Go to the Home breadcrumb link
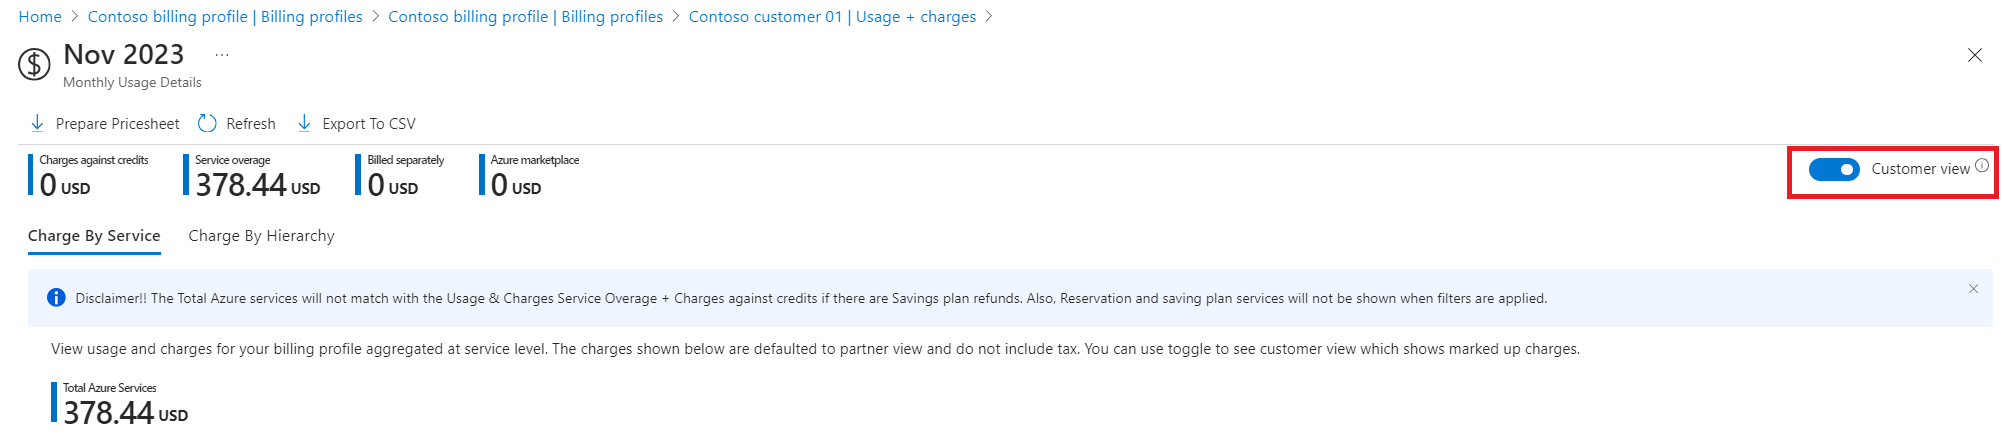This screenshot has height=439, width=2004. pyautogui.click(x=40, y=17)
